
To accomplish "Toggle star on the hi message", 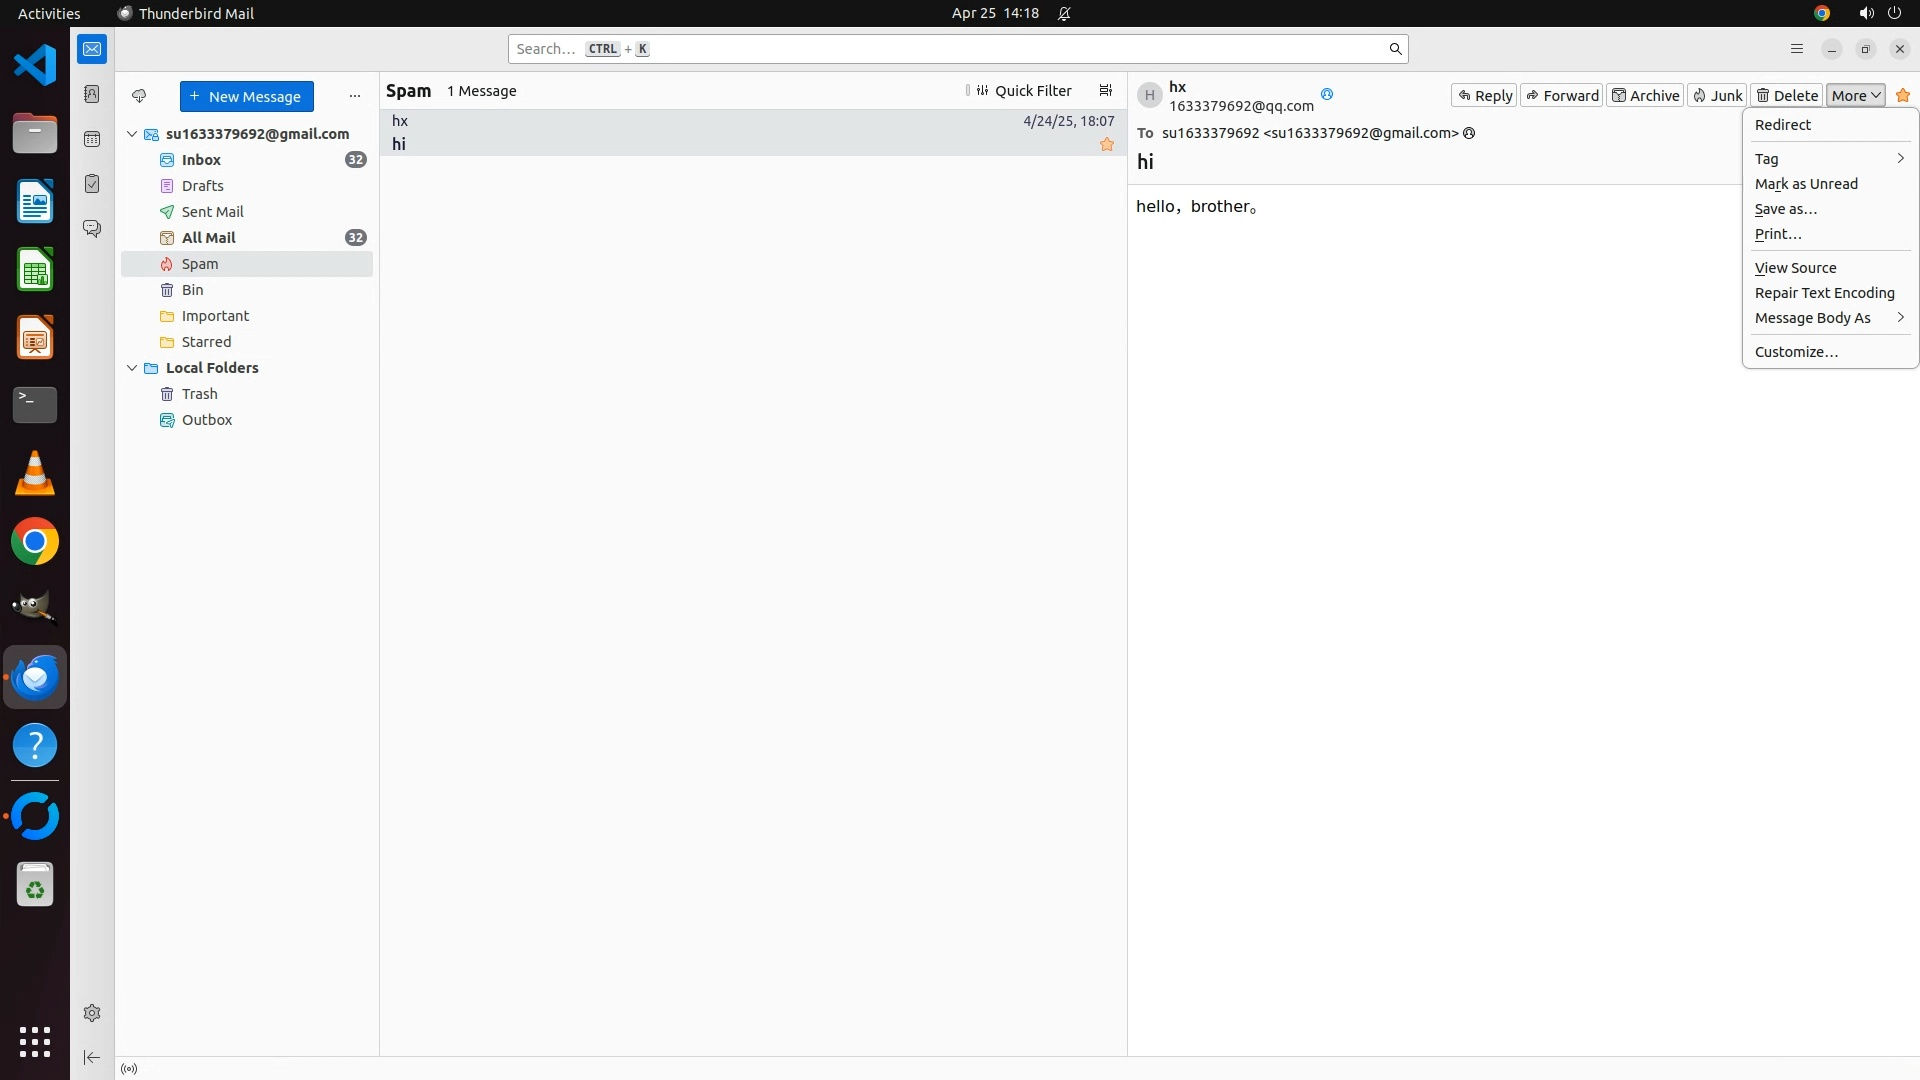I will [1106, 145].
